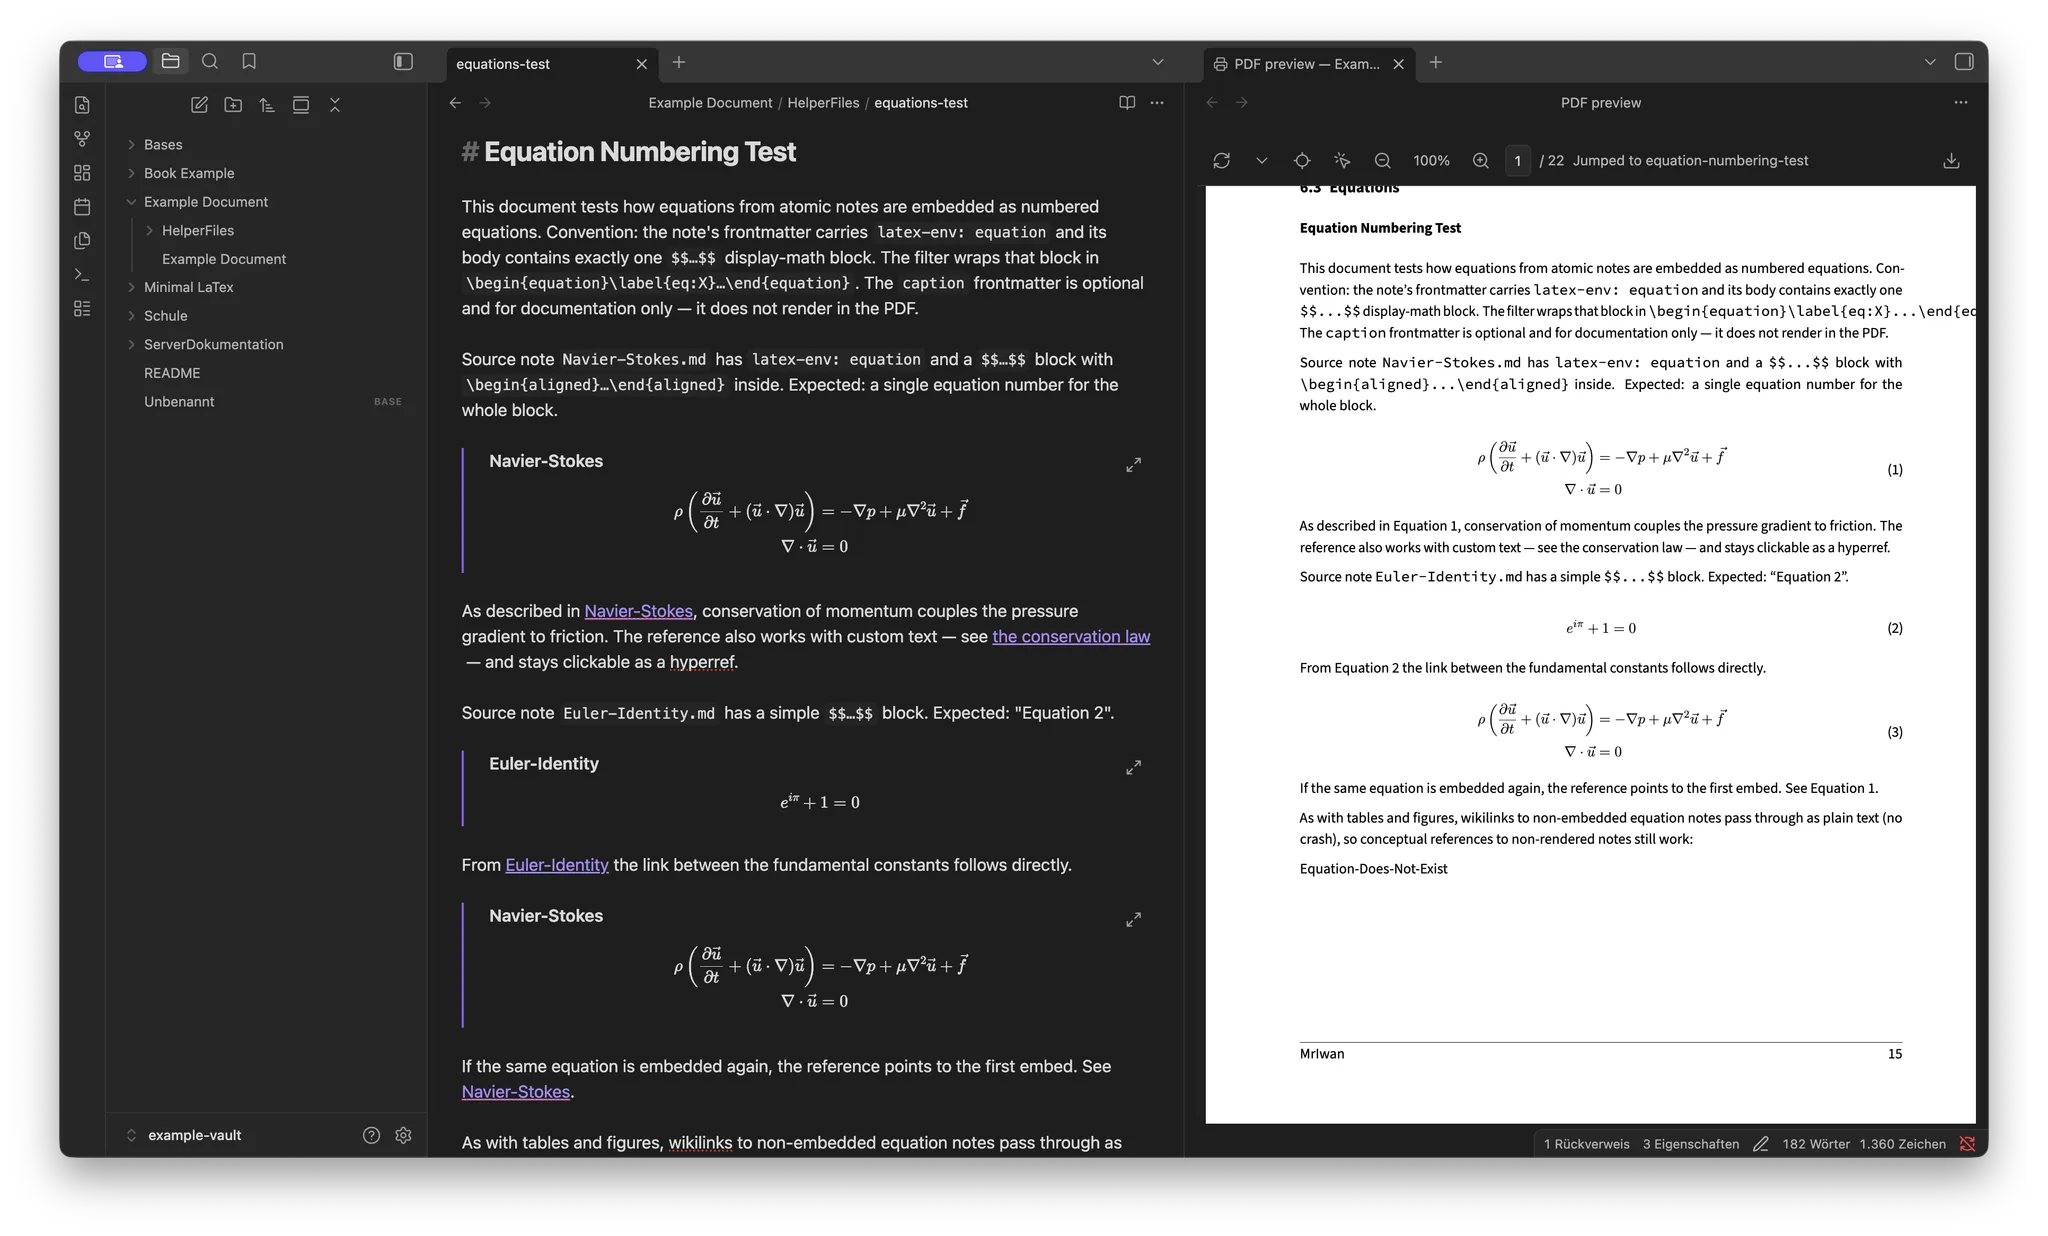Zoom in the PDF preview
The width and height of the screenshot is (2048, 1236).
(x=1481, y=161)
